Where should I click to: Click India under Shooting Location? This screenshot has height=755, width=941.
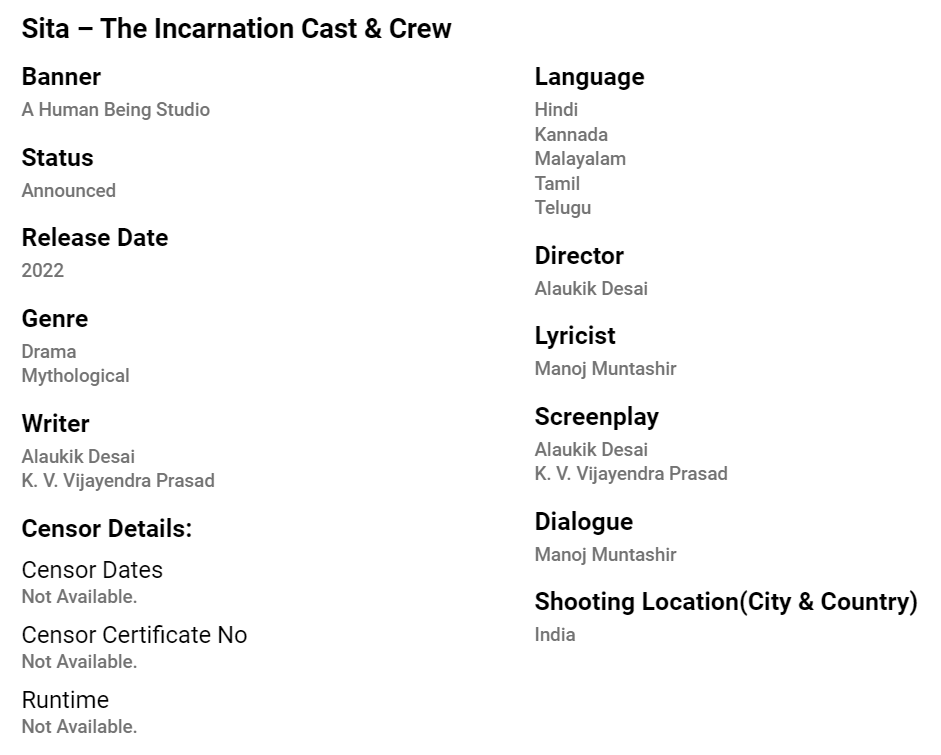click(555, 634)
